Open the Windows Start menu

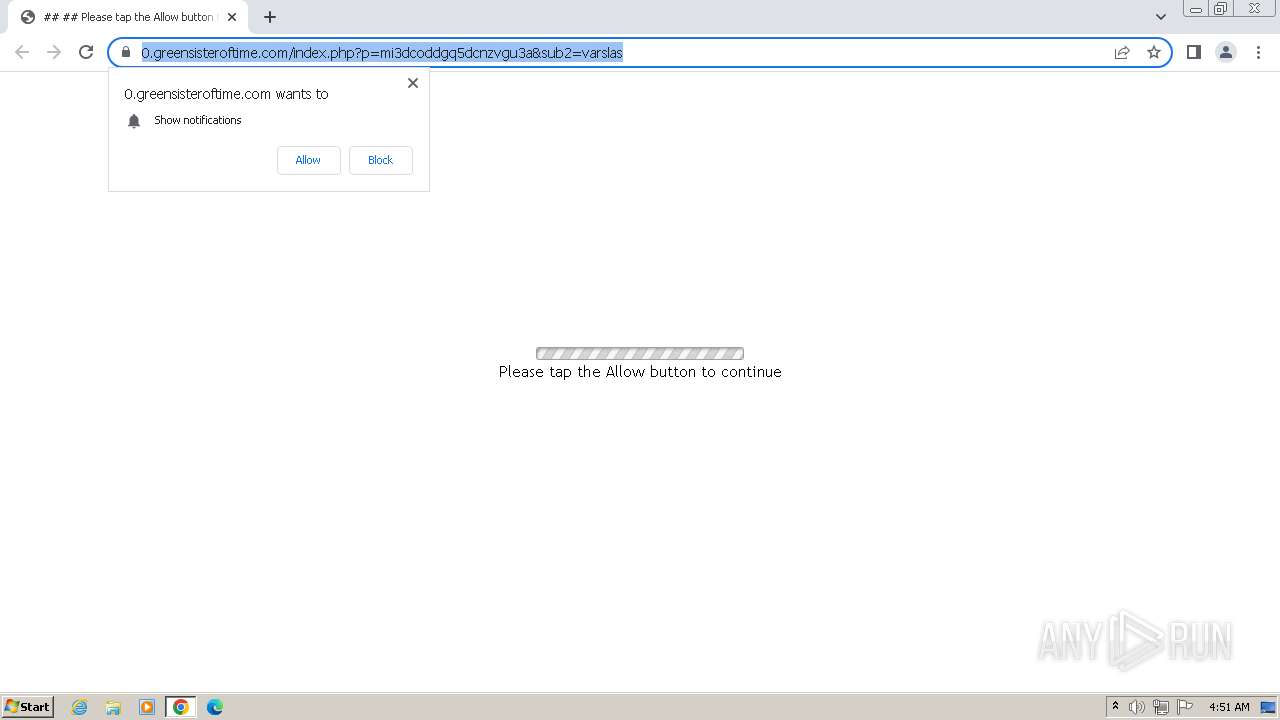28,707
